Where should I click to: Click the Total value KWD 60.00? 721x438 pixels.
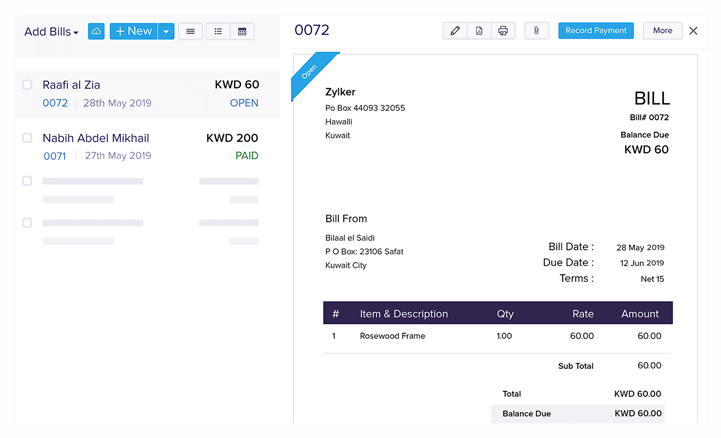point(638,394)
